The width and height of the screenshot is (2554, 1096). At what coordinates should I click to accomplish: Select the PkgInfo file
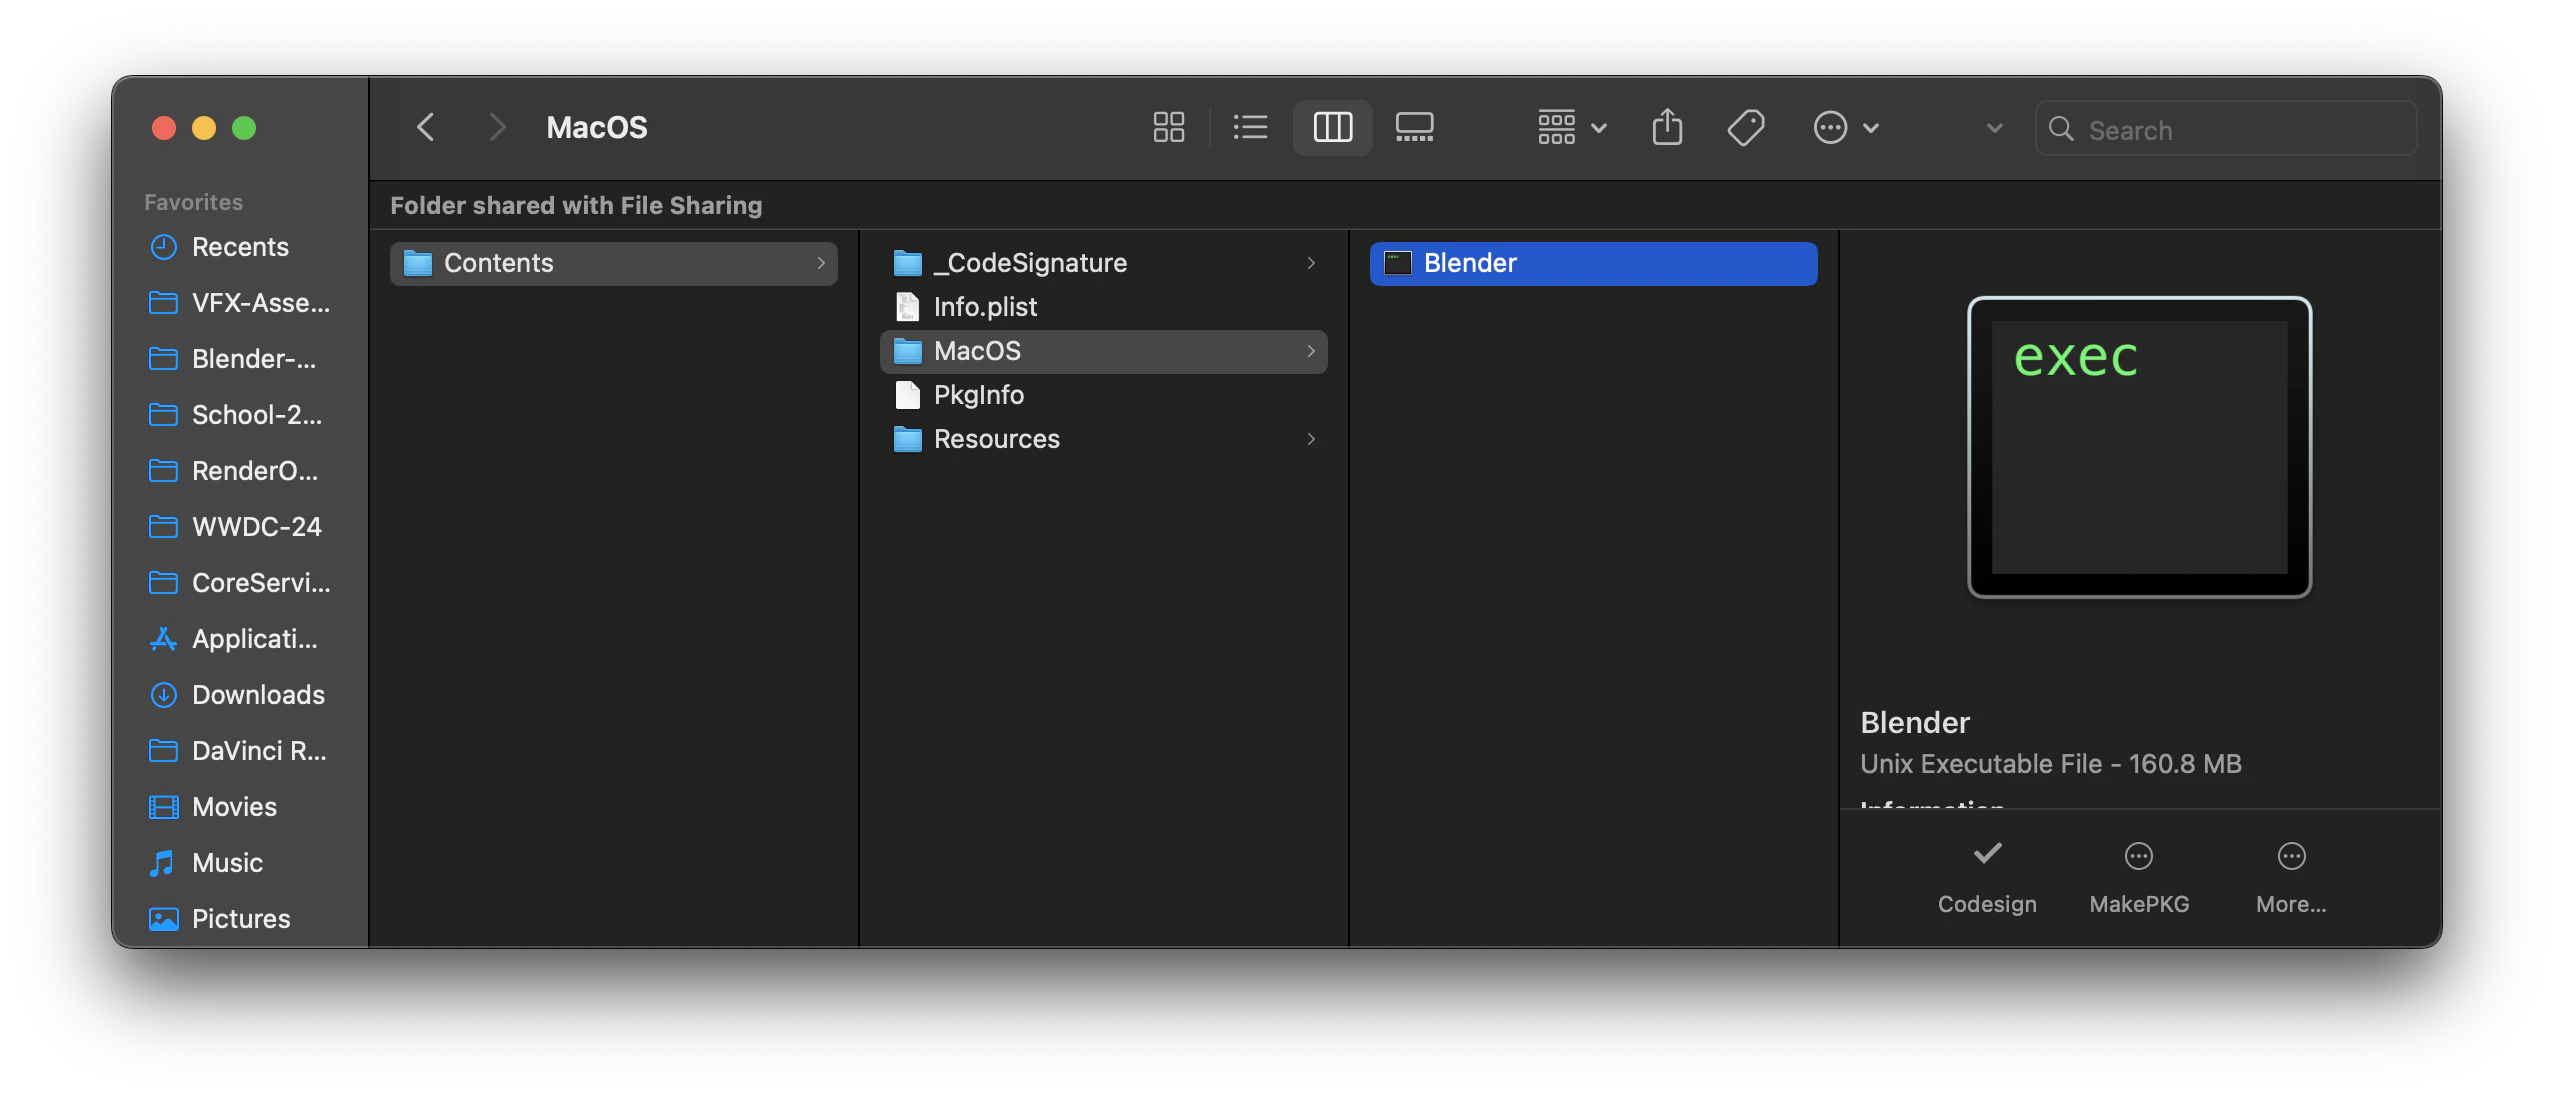(x=1104, y=395)
